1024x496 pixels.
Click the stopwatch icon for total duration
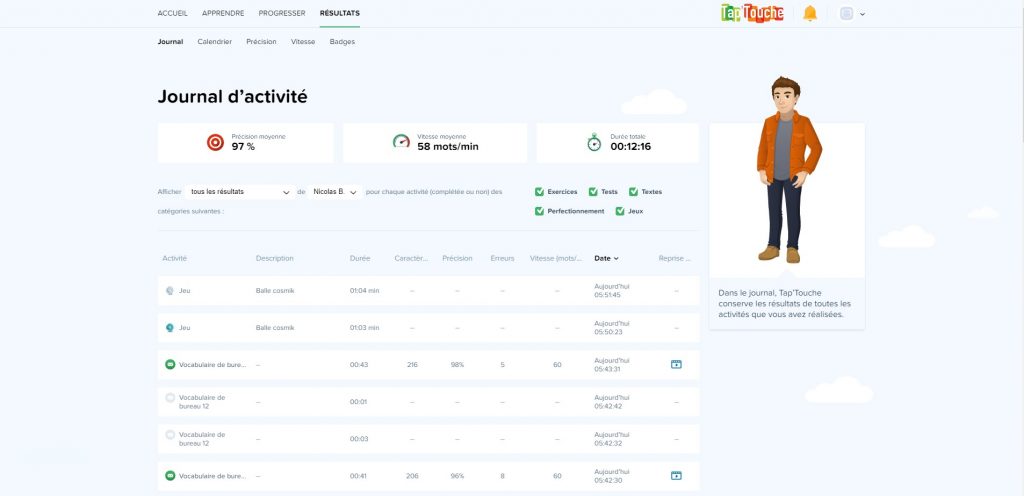(594, 142)
